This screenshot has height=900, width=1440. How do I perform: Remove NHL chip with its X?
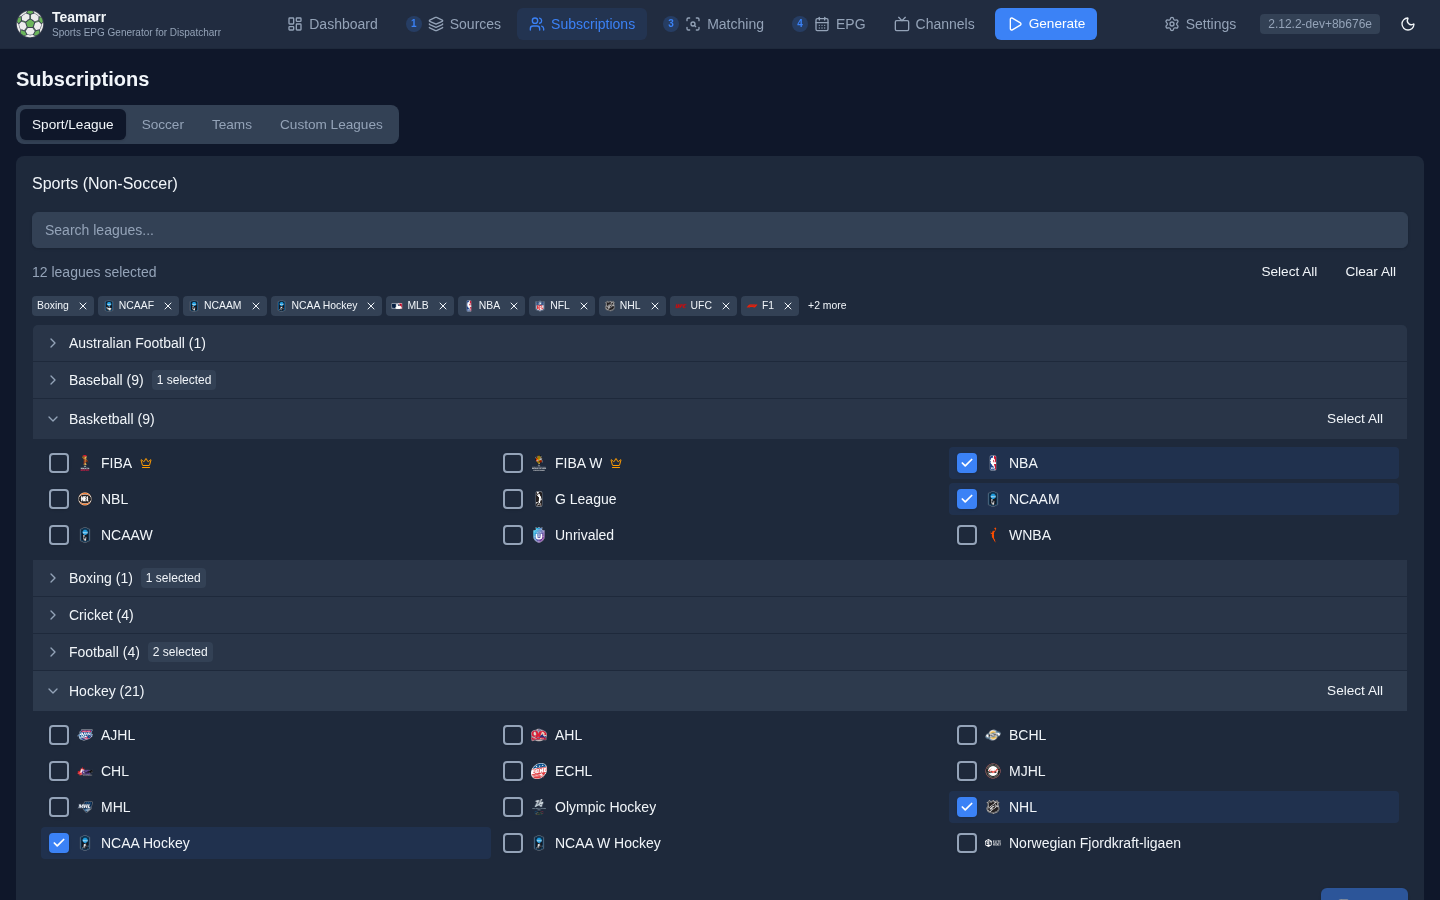tap(655, 306)
